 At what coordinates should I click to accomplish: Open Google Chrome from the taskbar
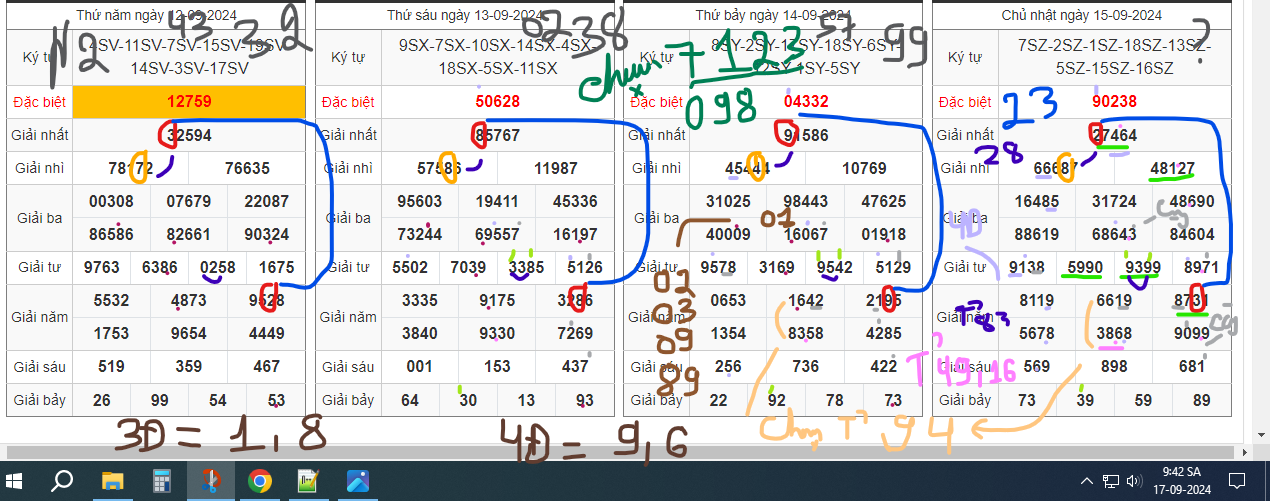(260, 481)
